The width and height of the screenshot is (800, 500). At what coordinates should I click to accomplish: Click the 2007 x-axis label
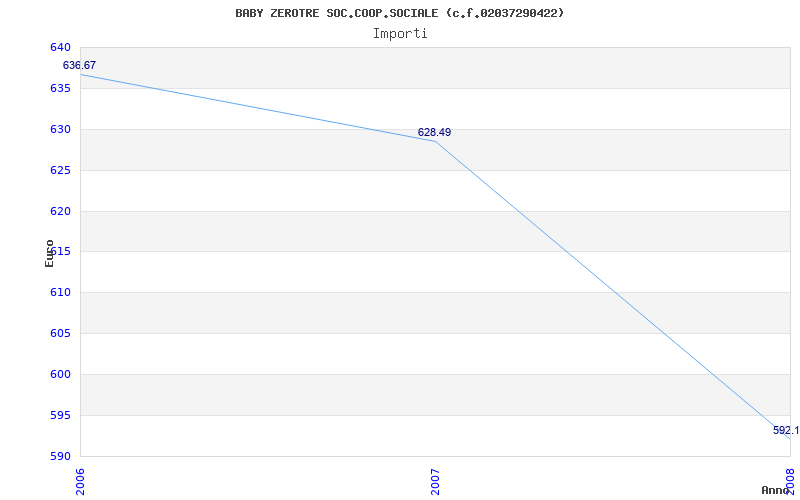435,482
